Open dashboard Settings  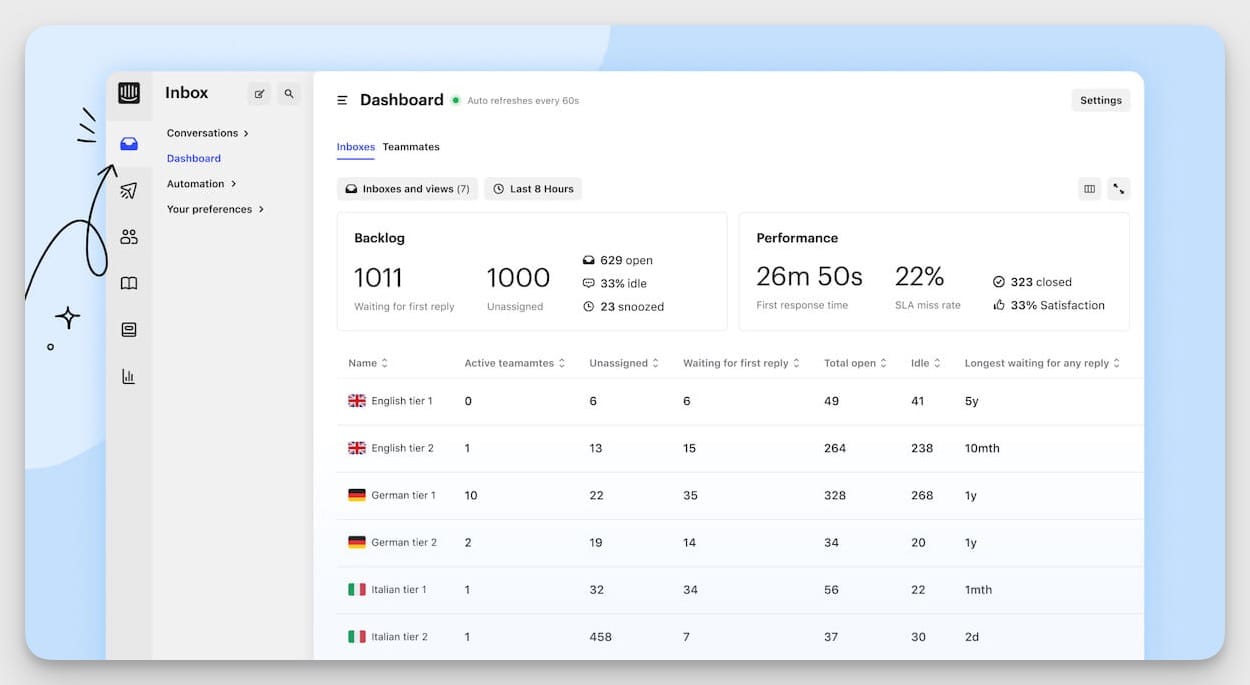(x=1100, y=99)
